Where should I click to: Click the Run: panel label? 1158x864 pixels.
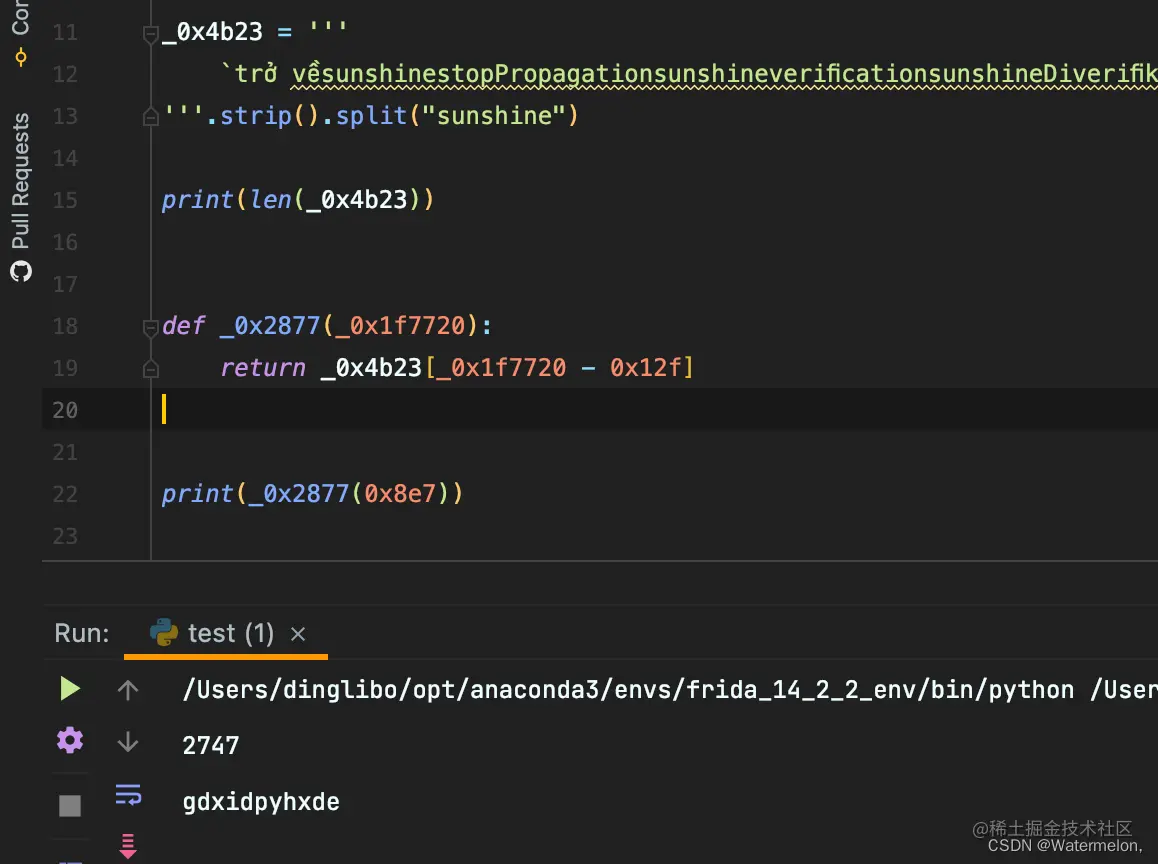82,634
